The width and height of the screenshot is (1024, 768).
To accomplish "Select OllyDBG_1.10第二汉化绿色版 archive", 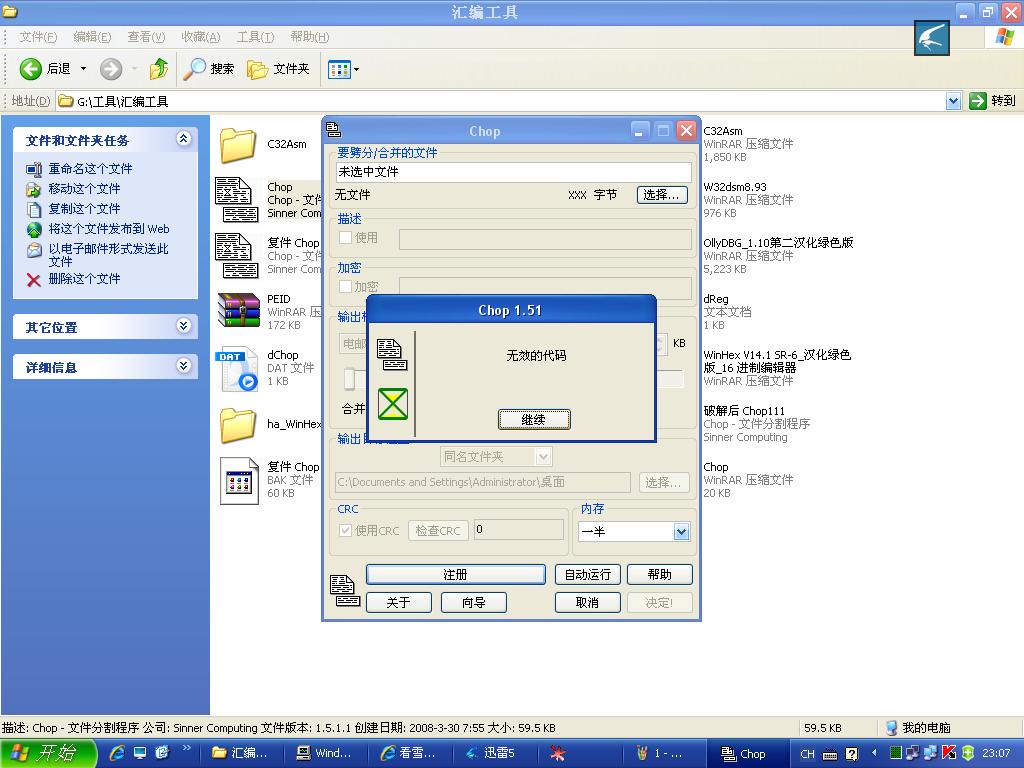I will pos(778,256).
